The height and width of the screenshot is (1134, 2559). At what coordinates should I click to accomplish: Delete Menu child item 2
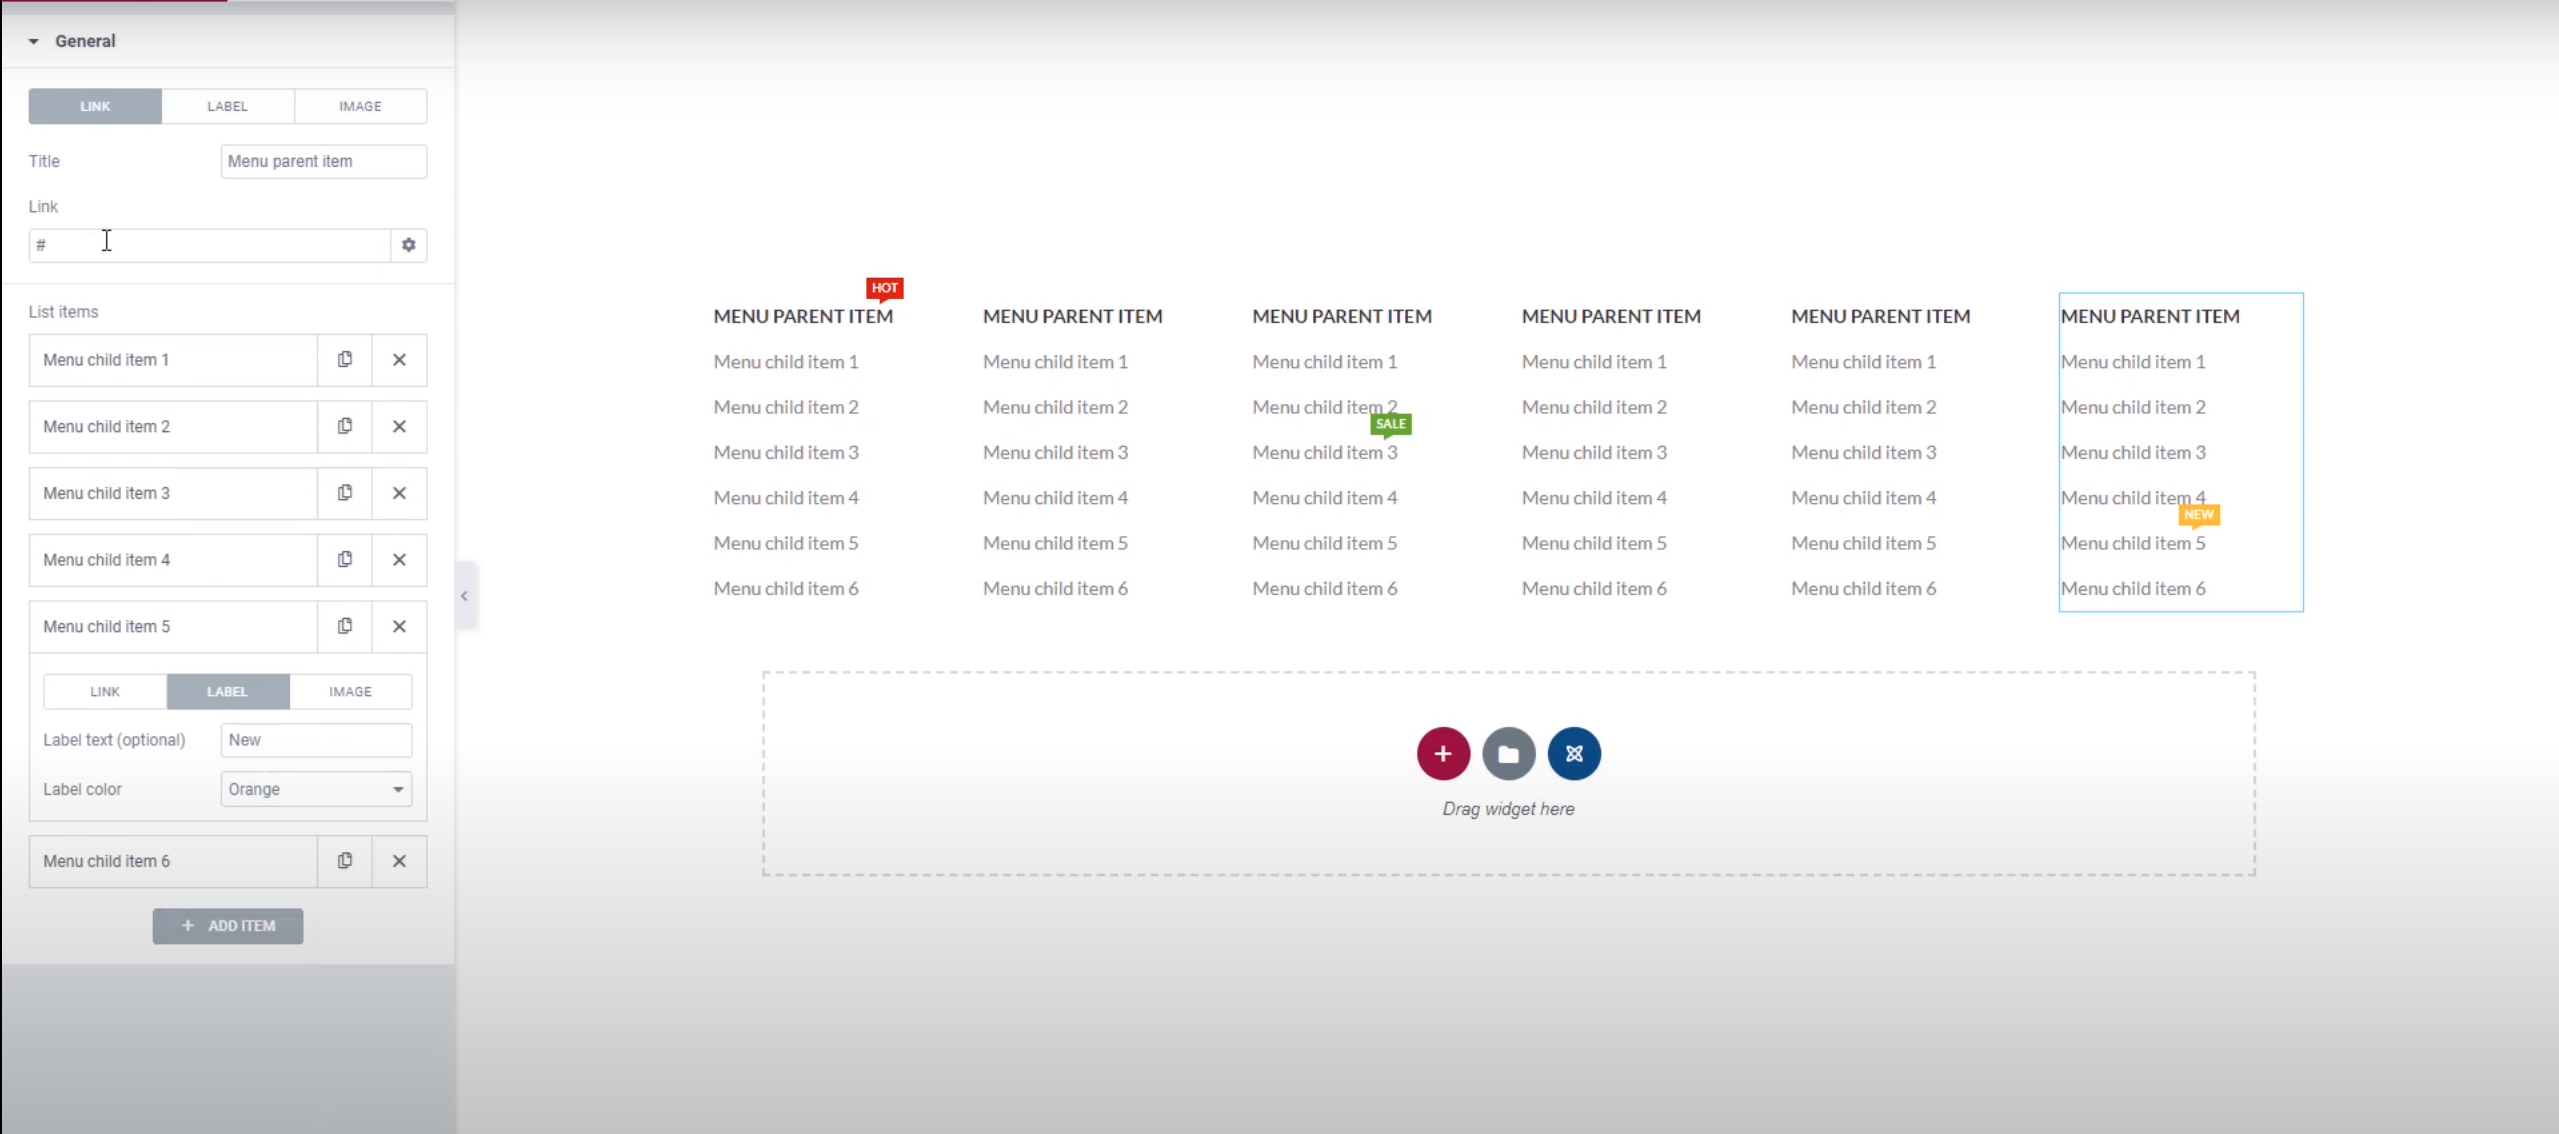[x=399, y=427]
